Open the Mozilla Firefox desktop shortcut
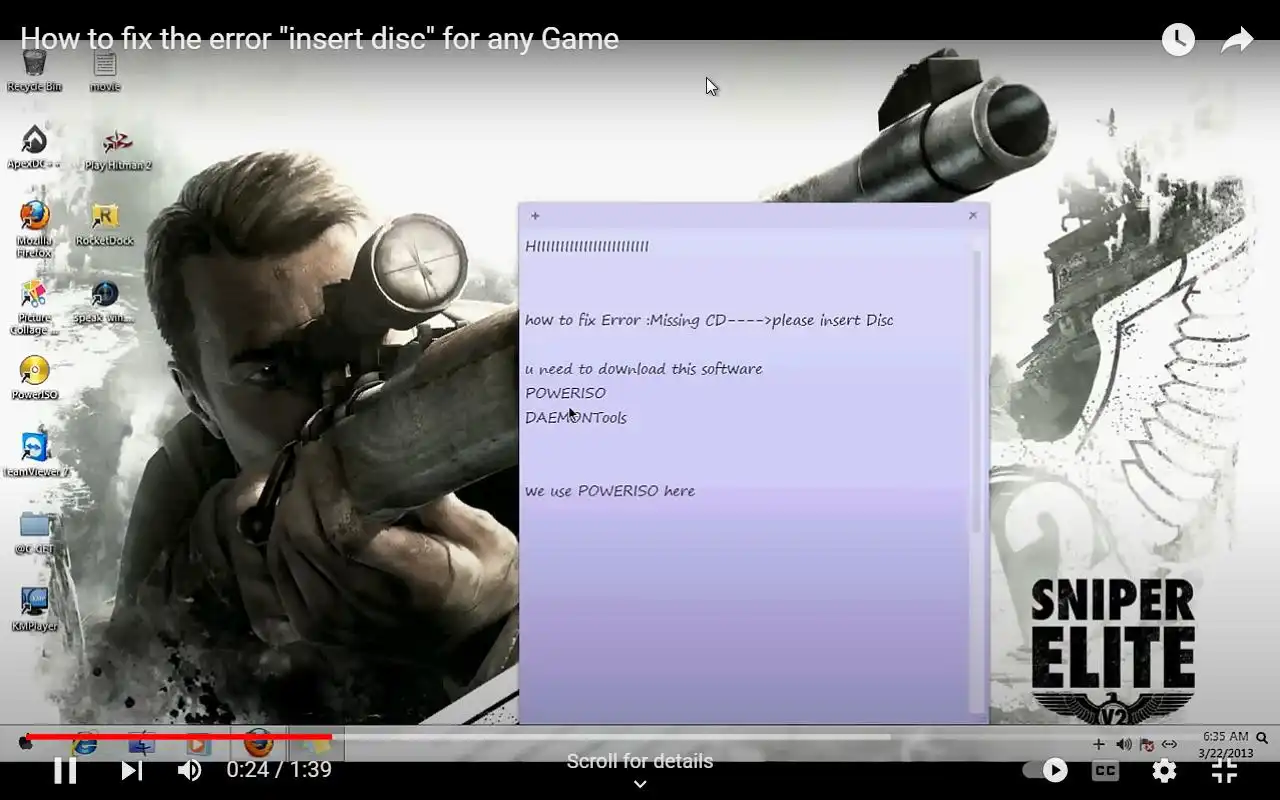1280x800 pixels. [34, 229]
